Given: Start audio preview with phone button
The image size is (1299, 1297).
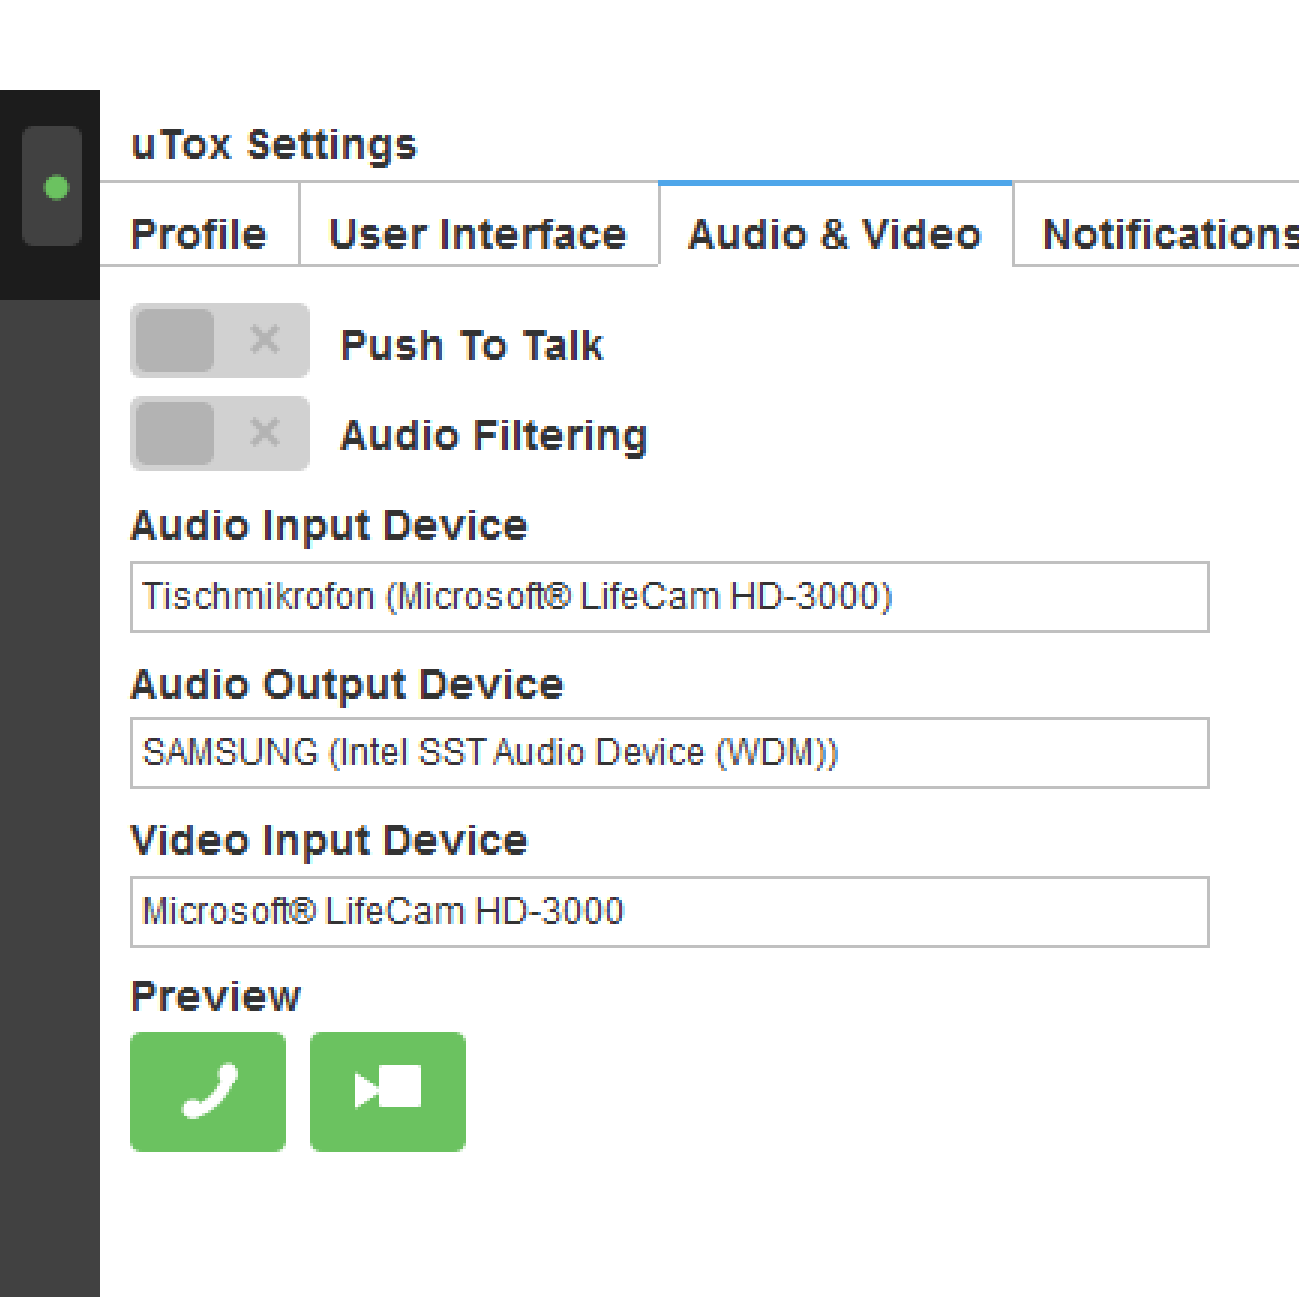Looking at the screenshot, I should 208,1091.
